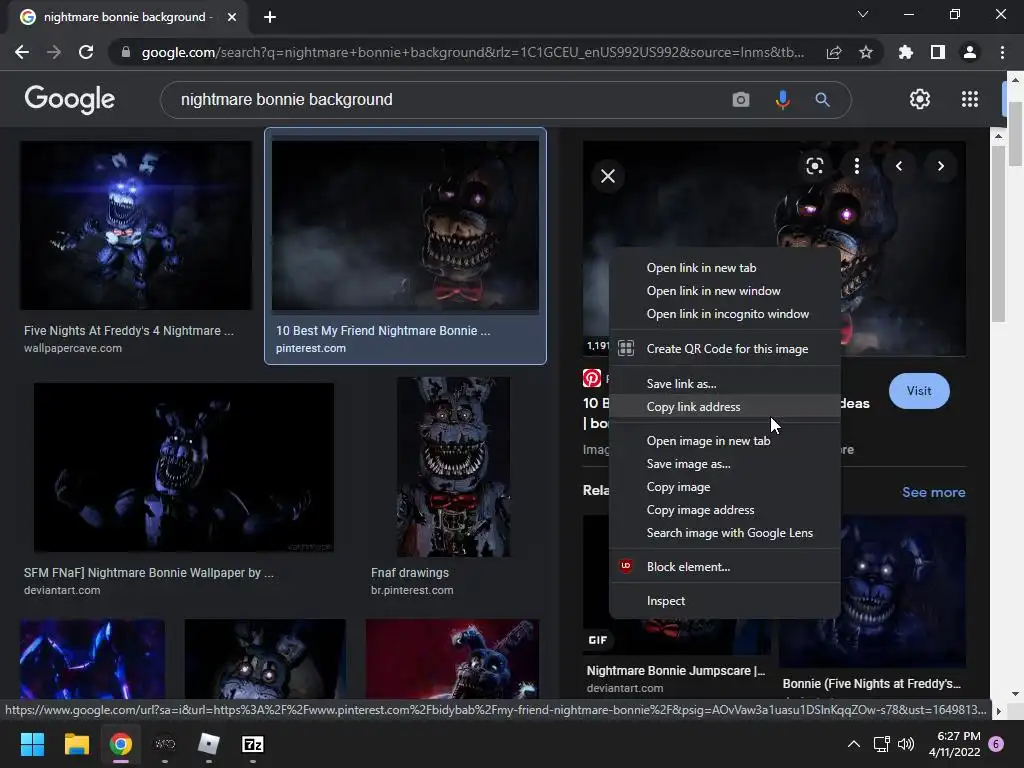Open the Roblox taskbar icon
This screenshot has width=1024, height=768.
click(208, 744)
